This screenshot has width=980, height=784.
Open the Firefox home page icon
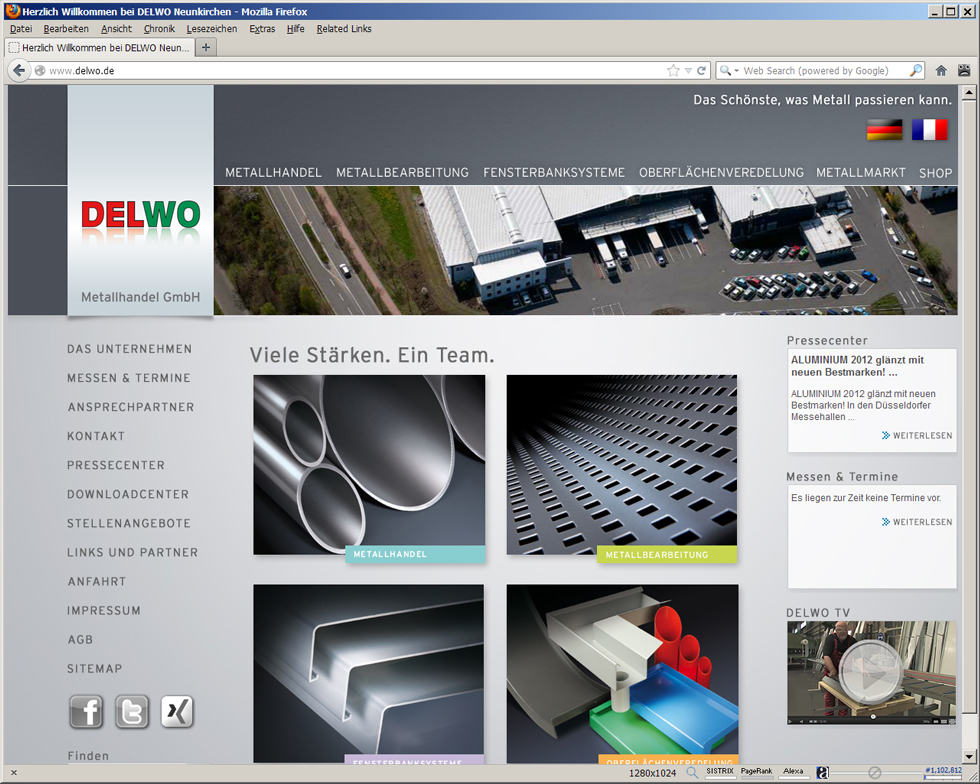[x=941, y=71]
